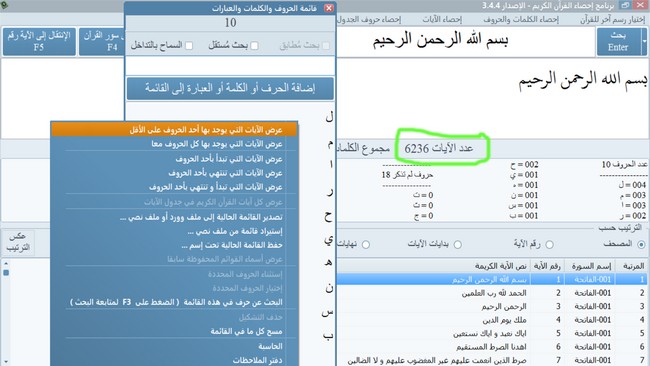This screenshot has height=366, width=650.
Task: Select letter ح in the letters list
Action: (x=328, y=216)
